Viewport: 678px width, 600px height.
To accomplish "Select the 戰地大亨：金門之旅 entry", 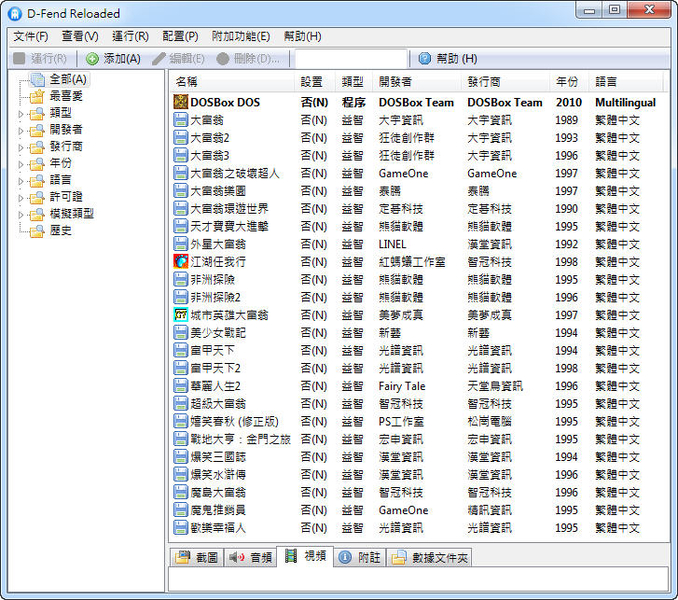I will pos(241,439).
